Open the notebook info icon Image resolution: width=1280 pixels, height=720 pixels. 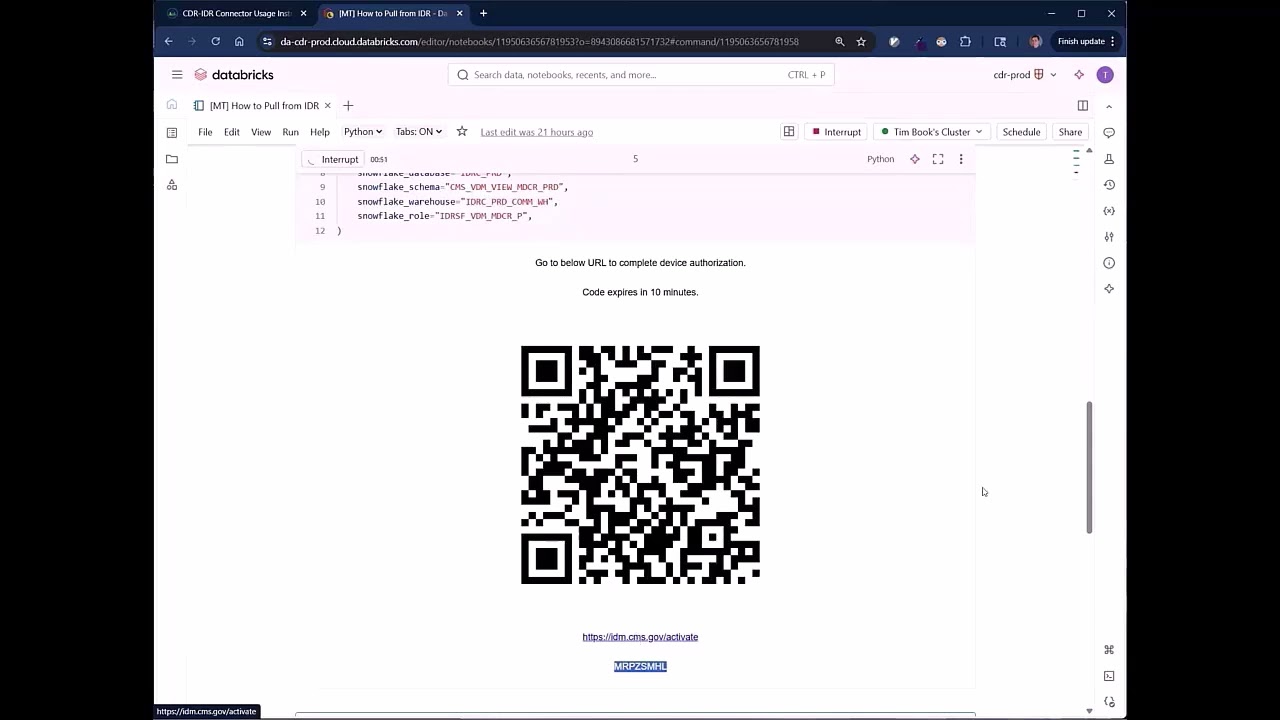coord(1109,263)
